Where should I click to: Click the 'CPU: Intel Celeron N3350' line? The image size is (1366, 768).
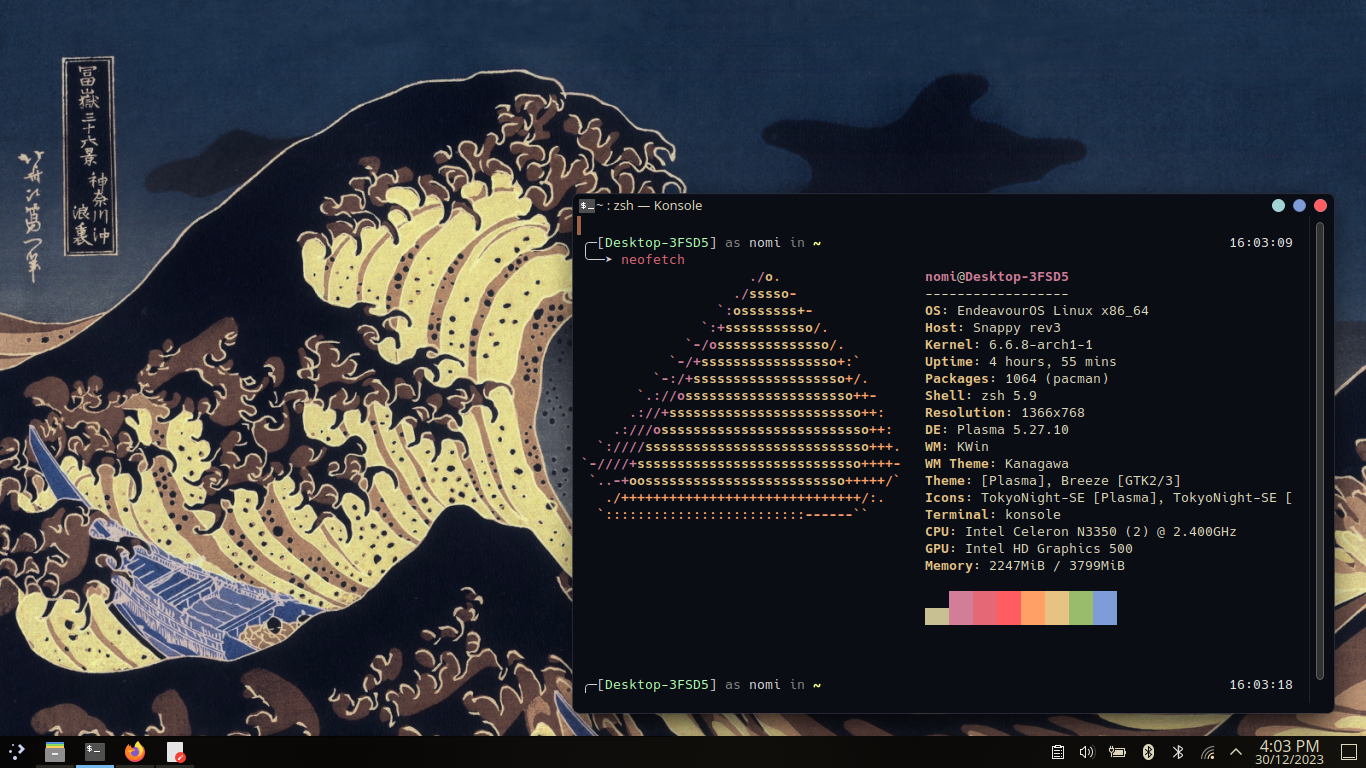click(1081, 532)
